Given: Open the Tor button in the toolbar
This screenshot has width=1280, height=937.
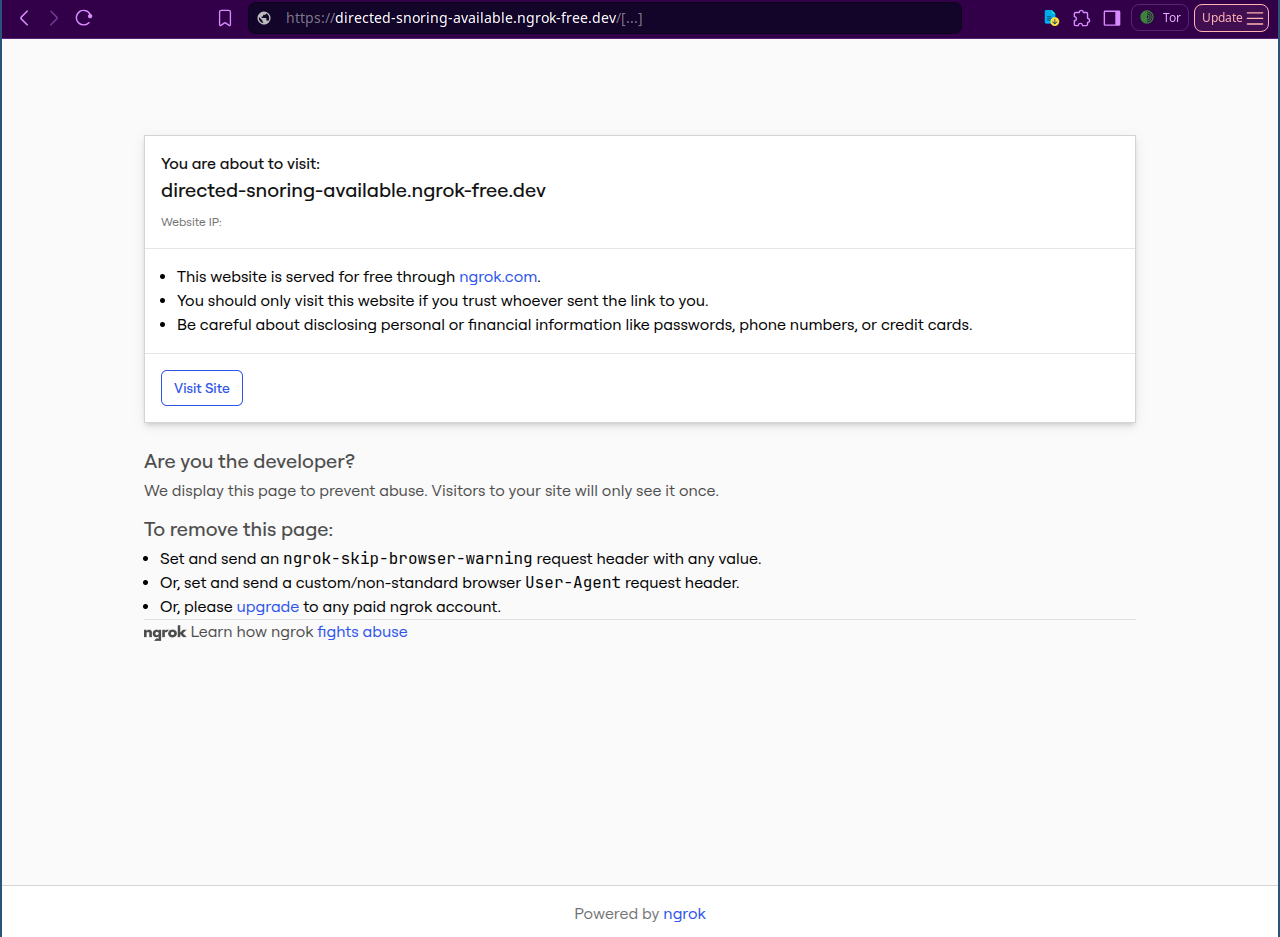Looking at the screenshot, I should (x=1160, y=18).
